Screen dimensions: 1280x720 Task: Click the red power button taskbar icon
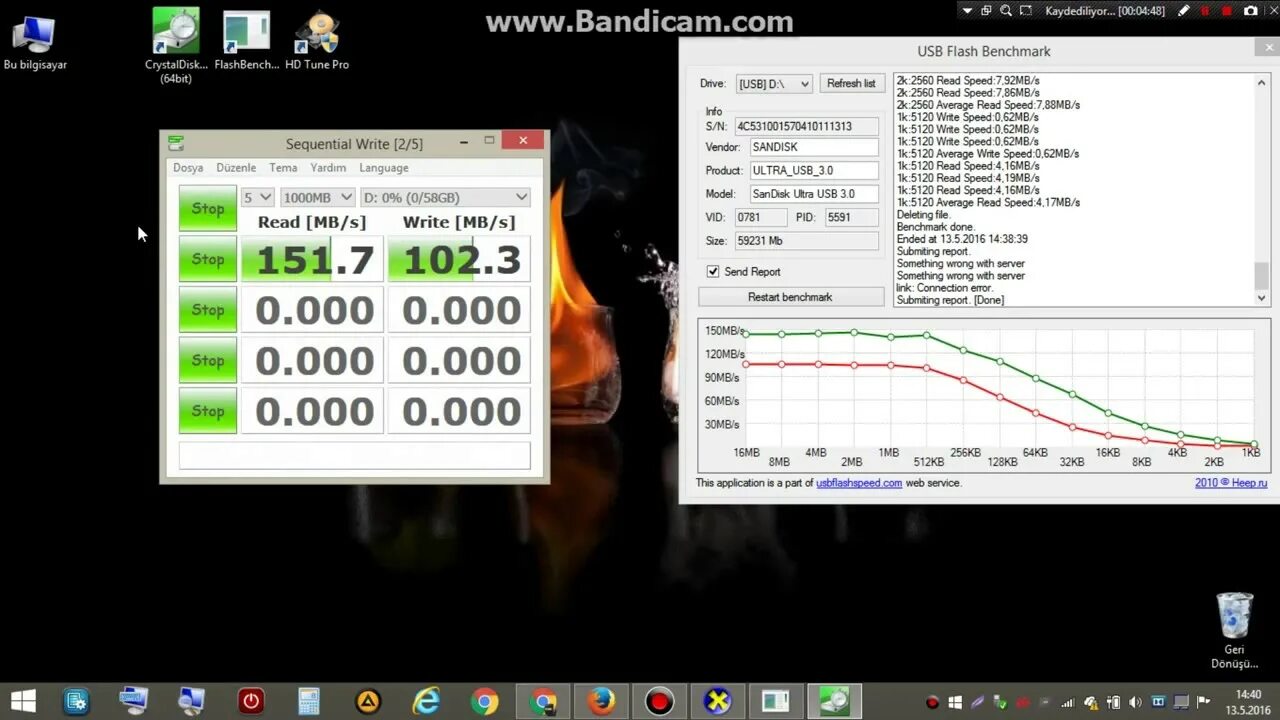point(251,701)
